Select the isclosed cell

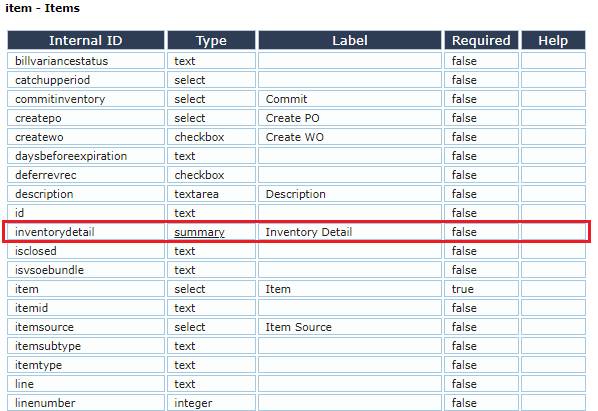[86, 251]
